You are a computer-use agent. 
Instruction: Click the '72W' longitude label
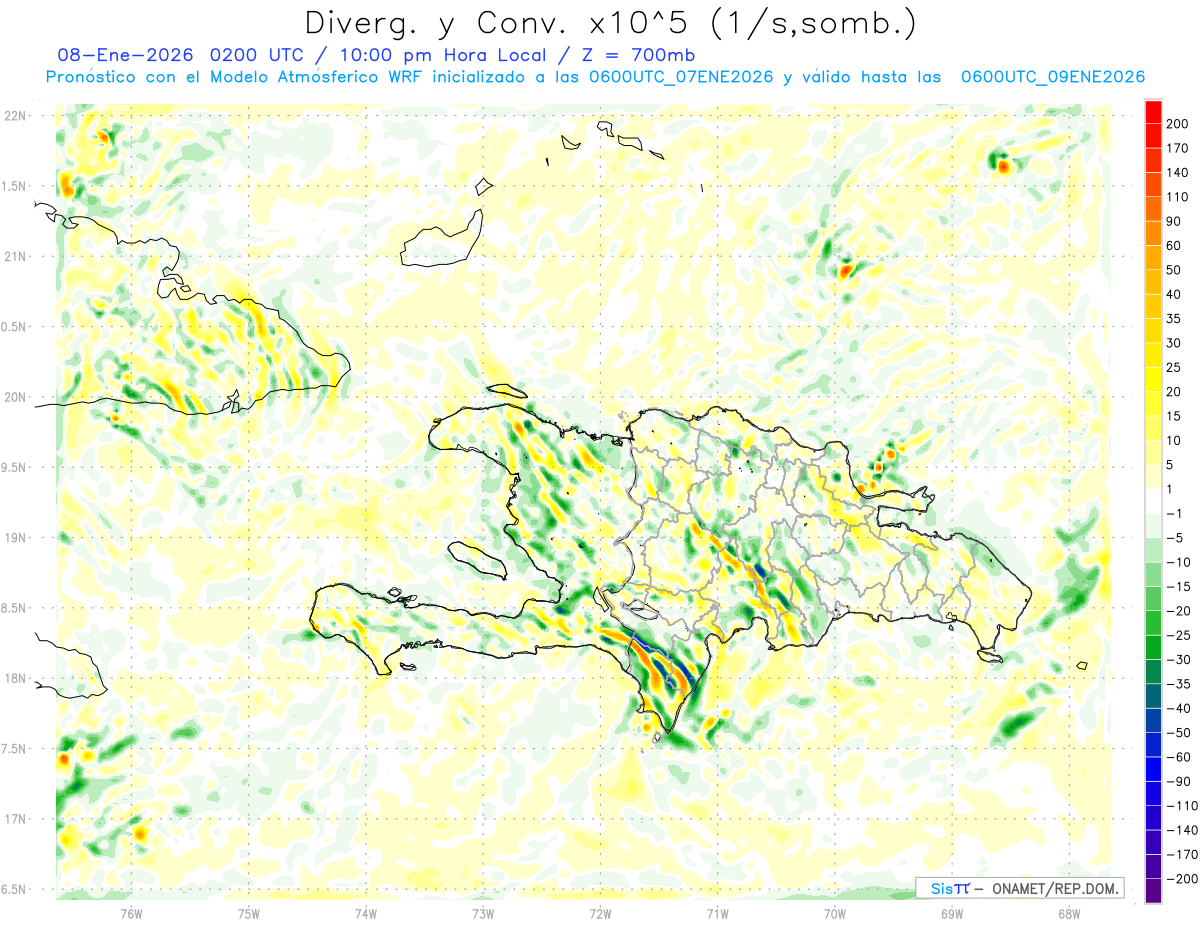coord(600,913)
